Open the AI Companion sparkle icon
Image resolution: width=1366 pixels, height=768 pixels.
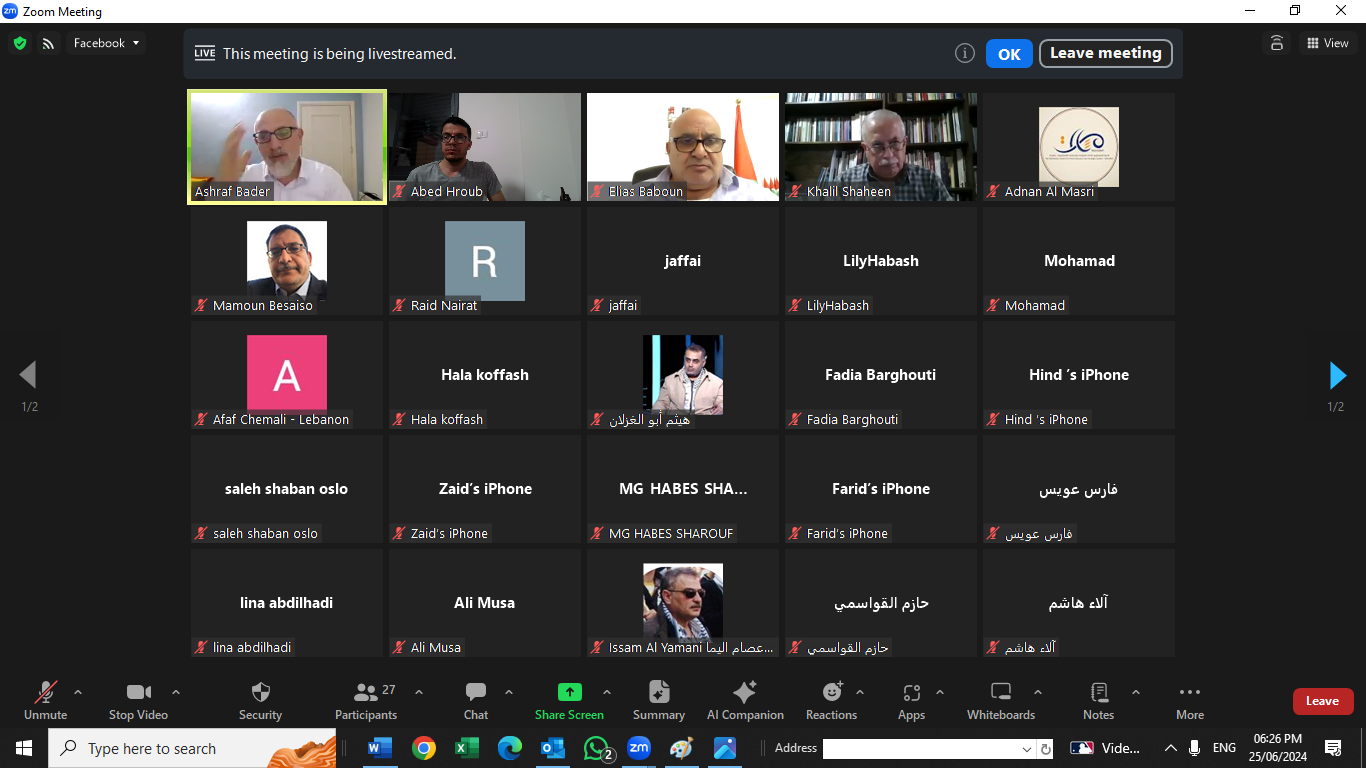[745, 692]
